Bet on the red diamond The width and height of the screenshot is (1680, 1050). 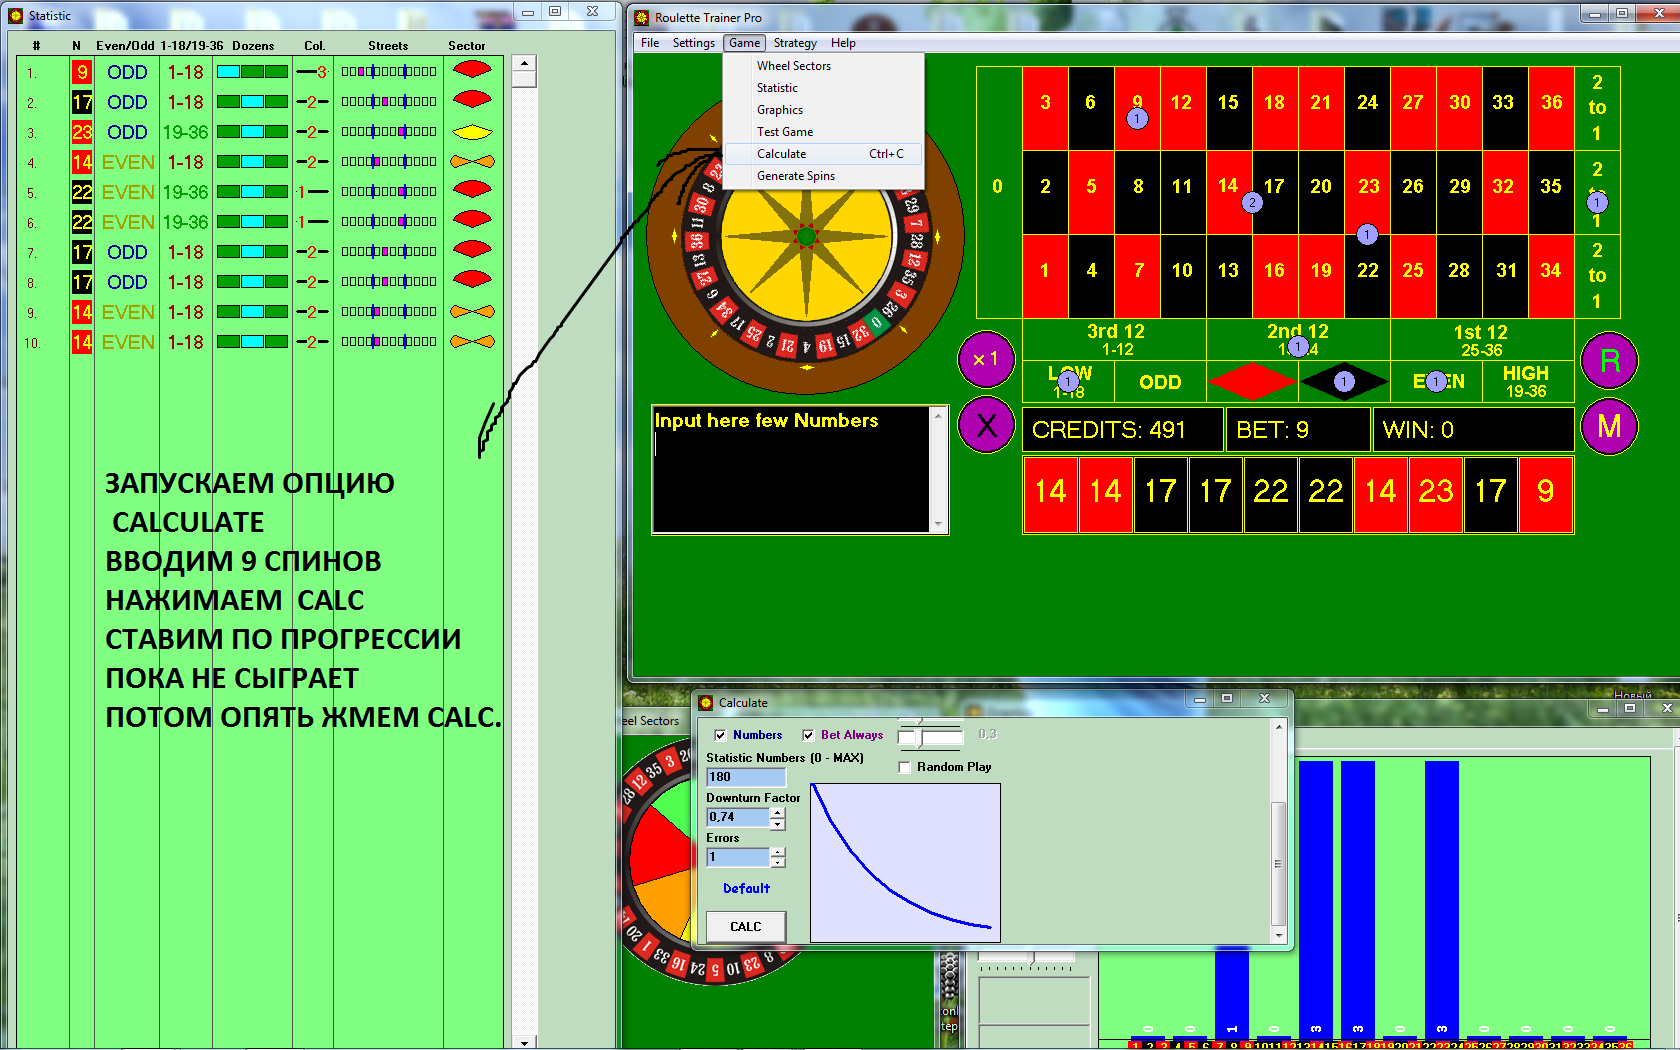tap(1252, 381)
